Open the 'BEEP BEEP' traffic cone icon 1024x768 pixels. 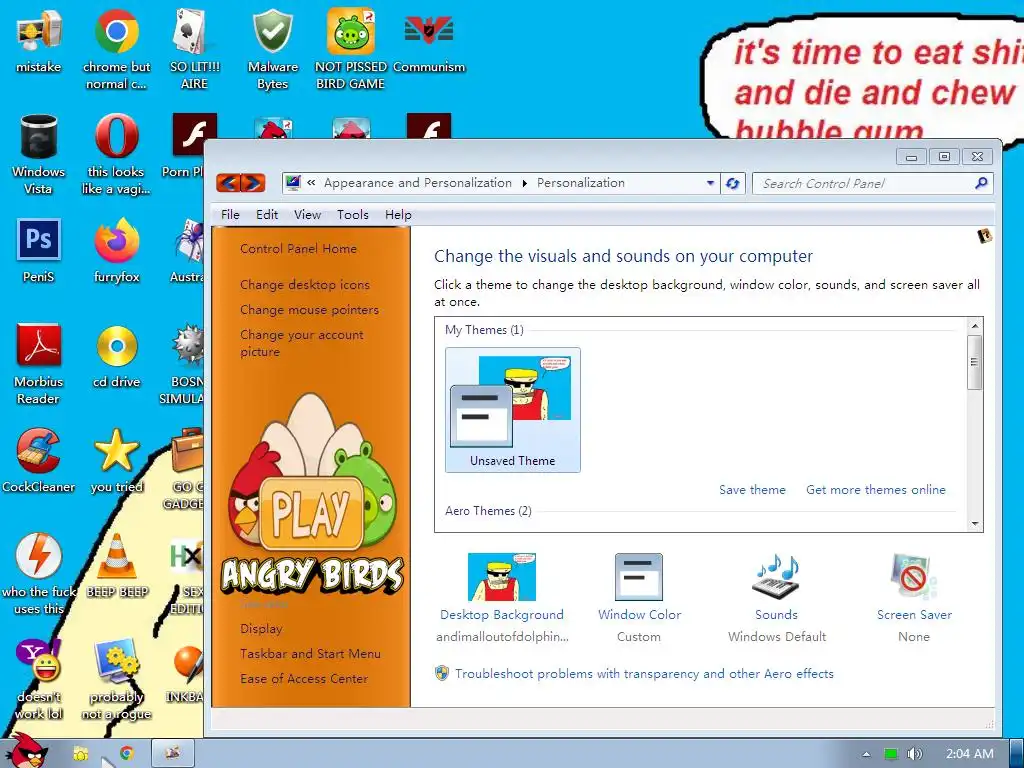(x=117, y=565)
